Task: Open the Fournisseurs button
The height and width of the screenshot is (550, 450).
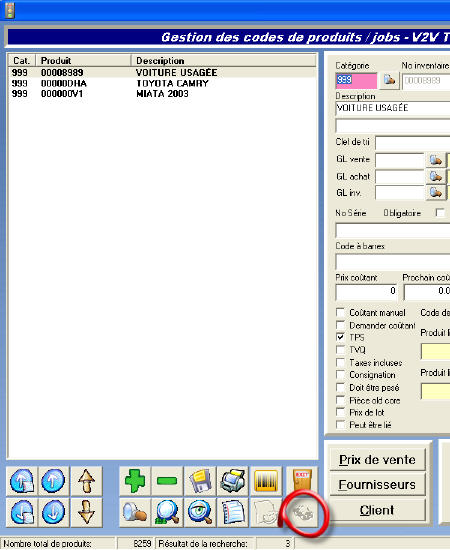Action: (377, 484)
